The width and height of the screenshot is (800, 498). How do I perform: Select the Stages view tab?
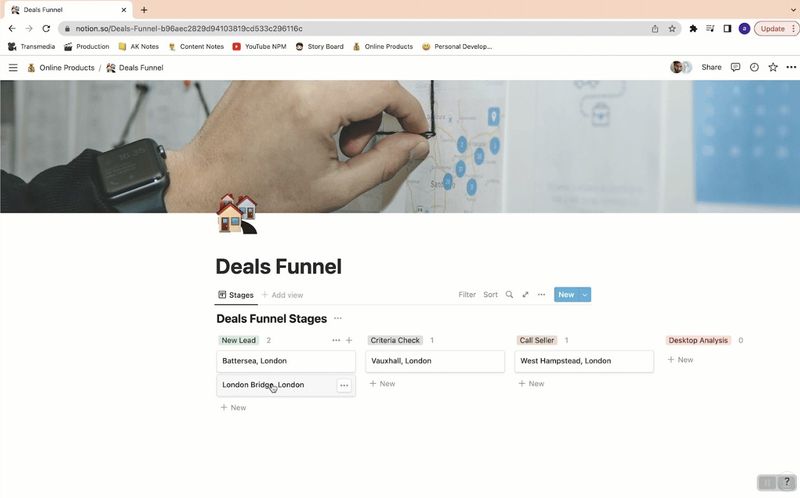point(236,295)
